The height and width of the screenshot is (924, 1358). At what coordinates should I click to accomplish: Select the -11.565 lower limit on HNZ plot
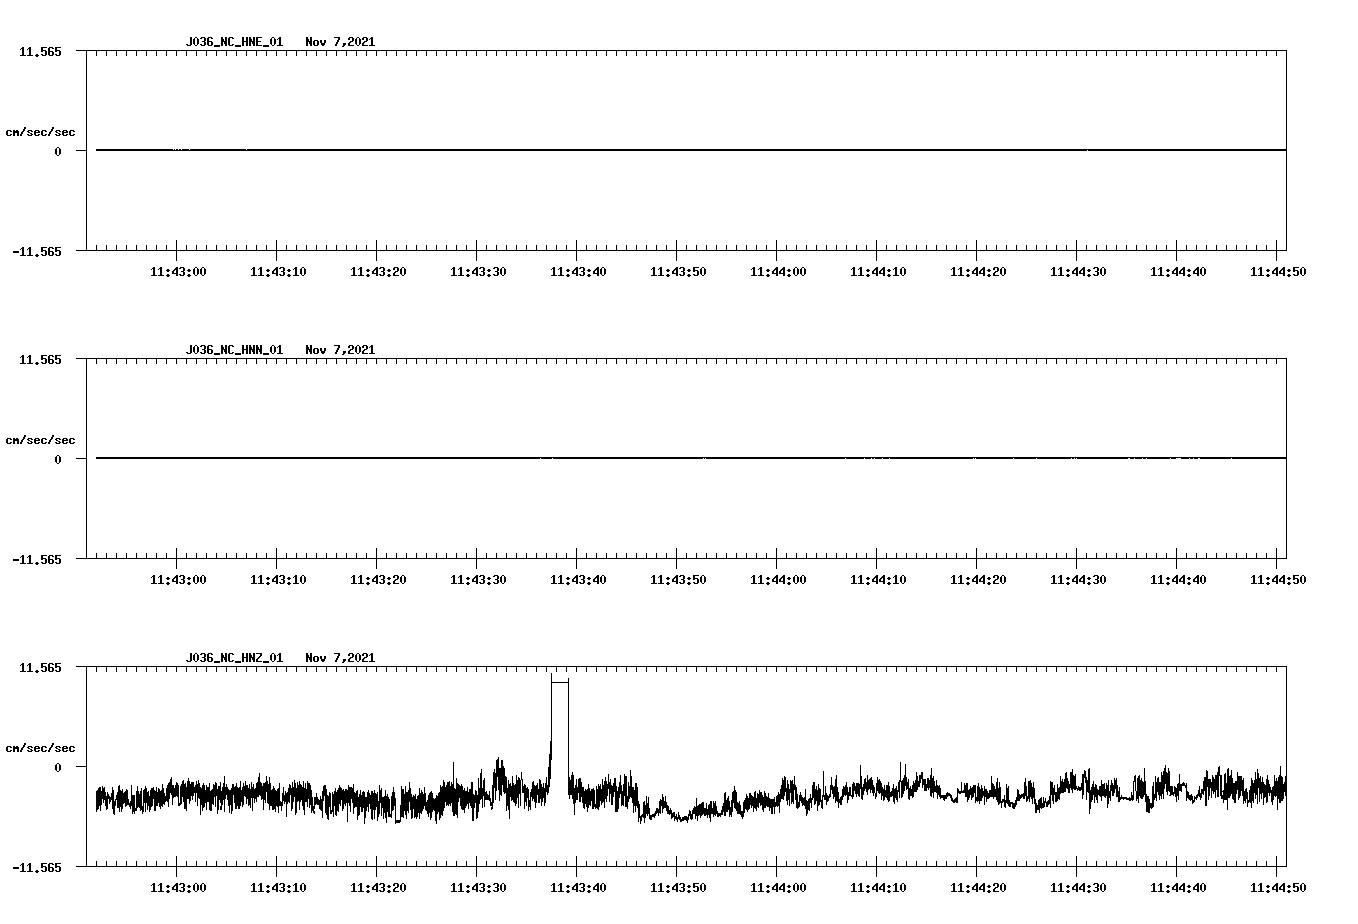37,868
